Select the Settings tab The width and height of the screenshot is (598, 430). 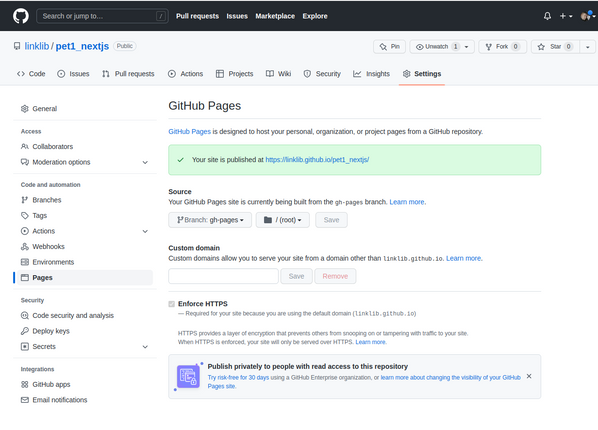422,74
